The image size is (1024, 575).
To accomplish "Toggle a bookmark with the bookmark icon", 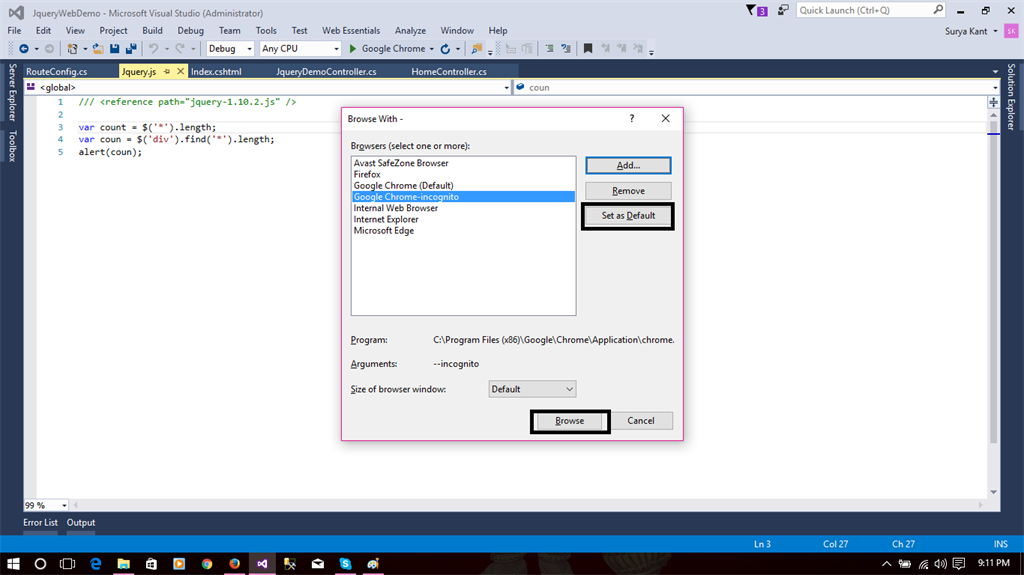I will (588, 48).
